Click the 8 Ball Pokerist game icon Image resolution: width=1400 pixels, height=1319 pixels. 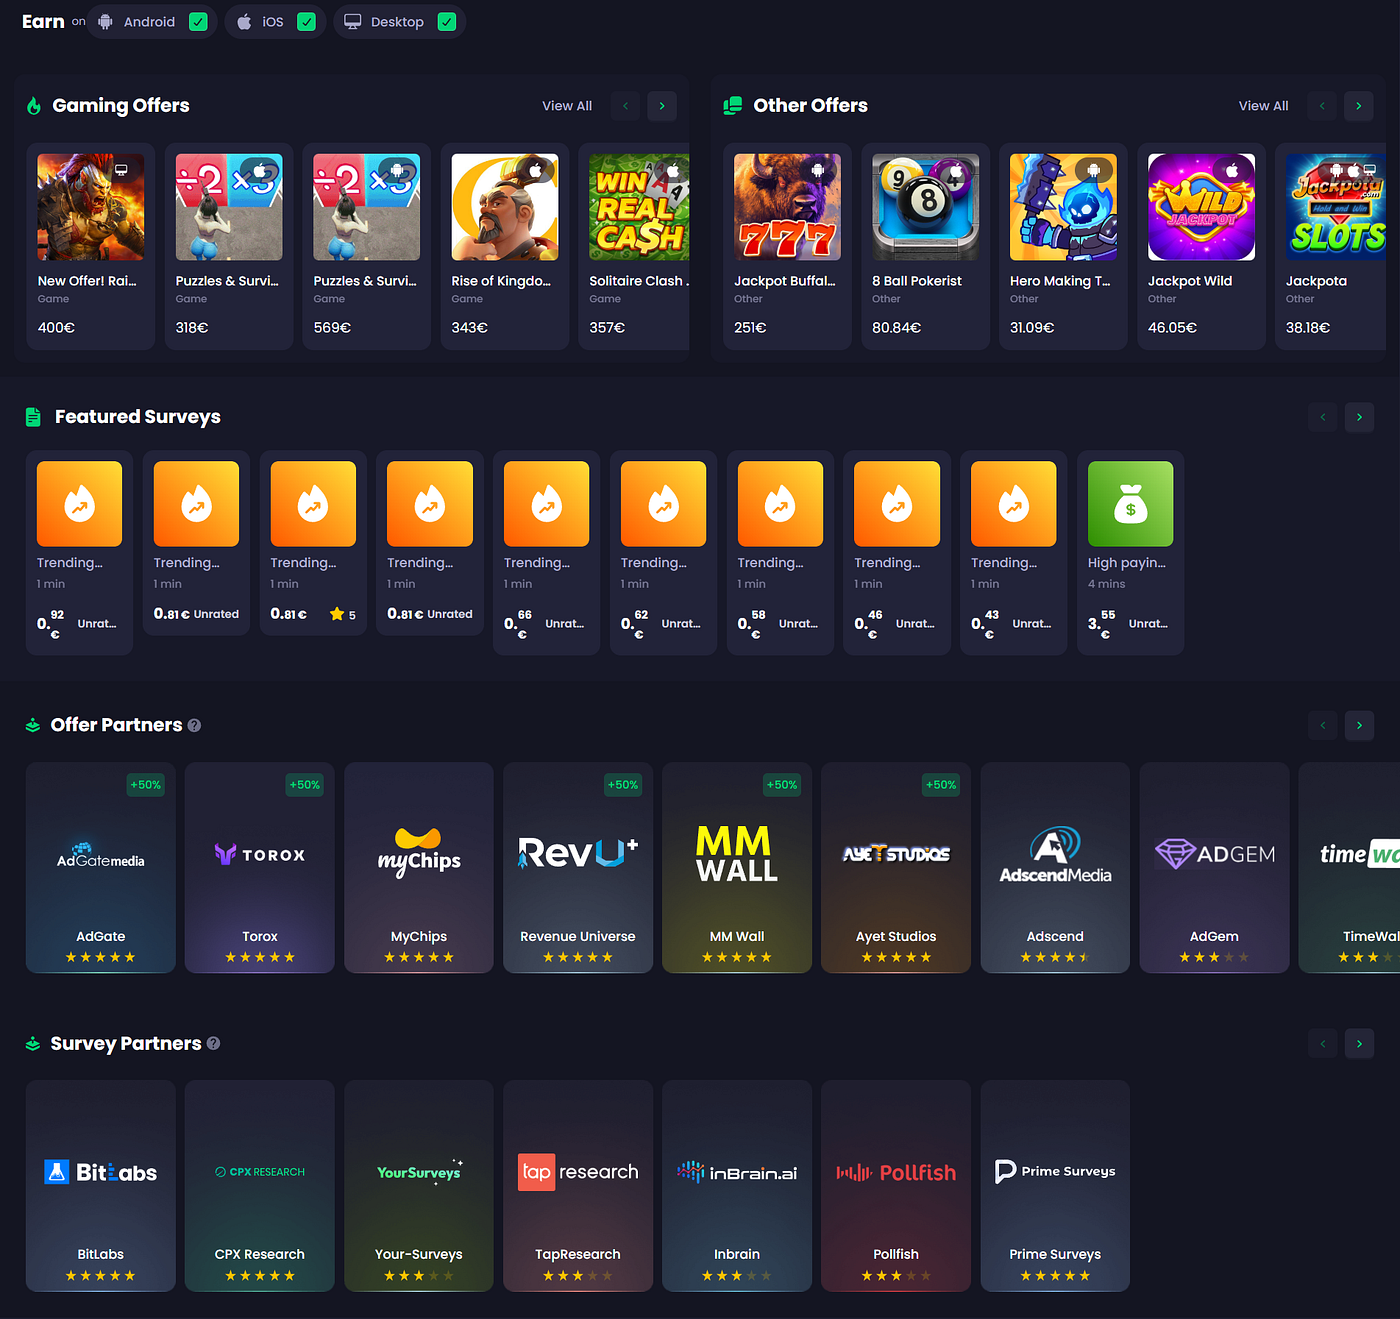tap(925, 207)
